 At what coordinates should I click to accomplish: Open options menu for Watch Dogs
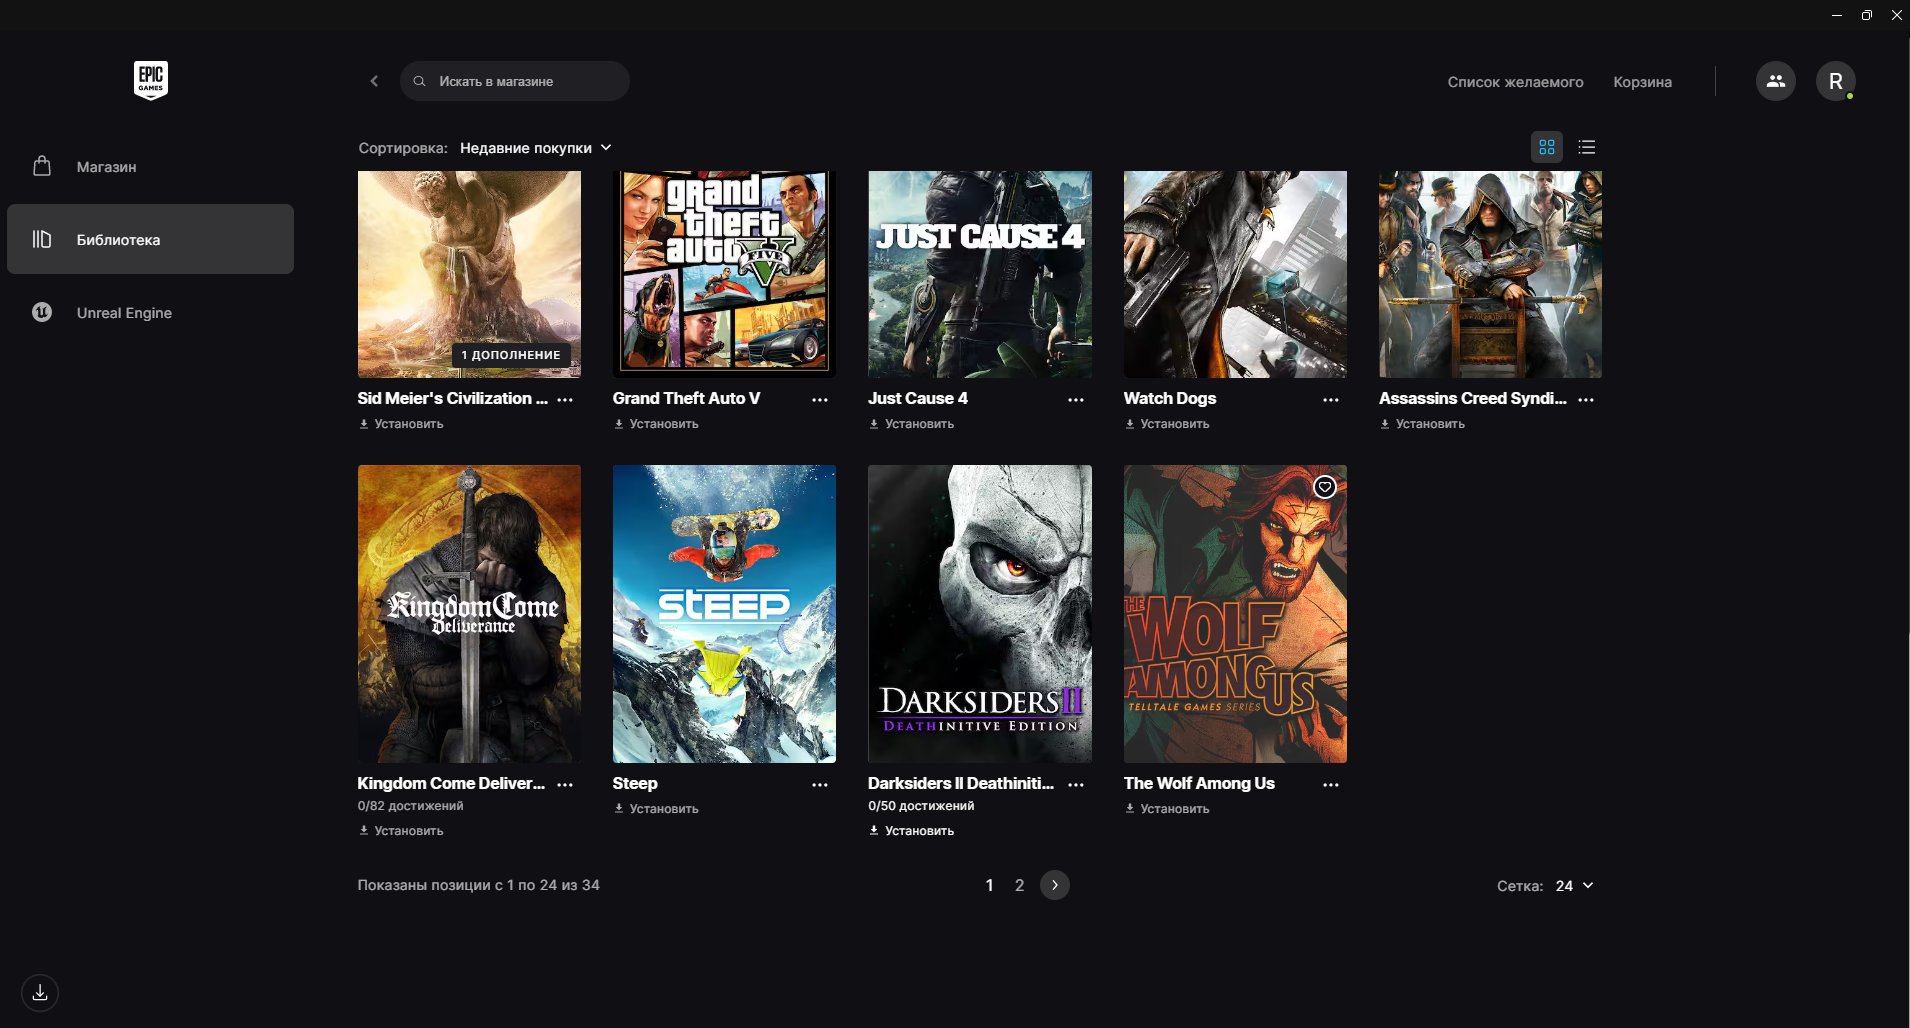coord(1331,399)
